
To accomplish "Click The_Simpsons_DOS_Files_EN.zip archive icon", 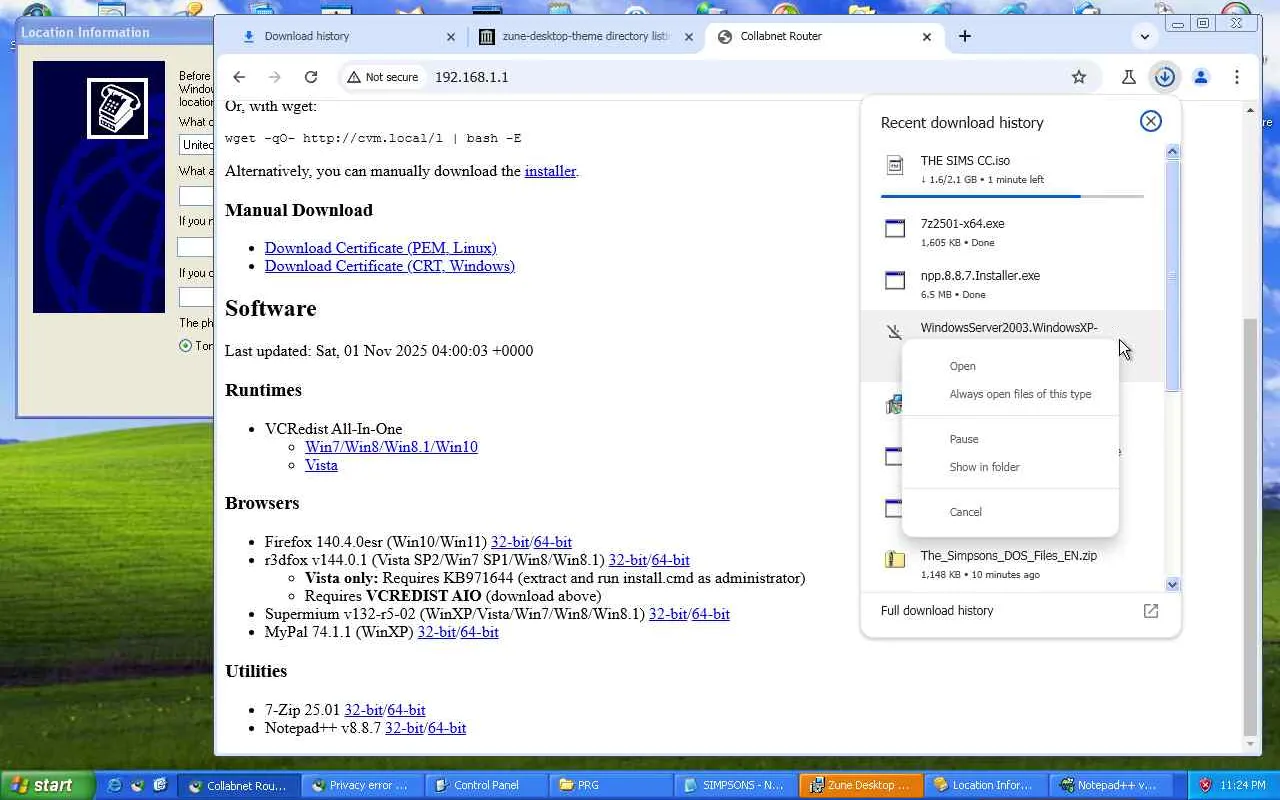I will (x=895, y=560).
